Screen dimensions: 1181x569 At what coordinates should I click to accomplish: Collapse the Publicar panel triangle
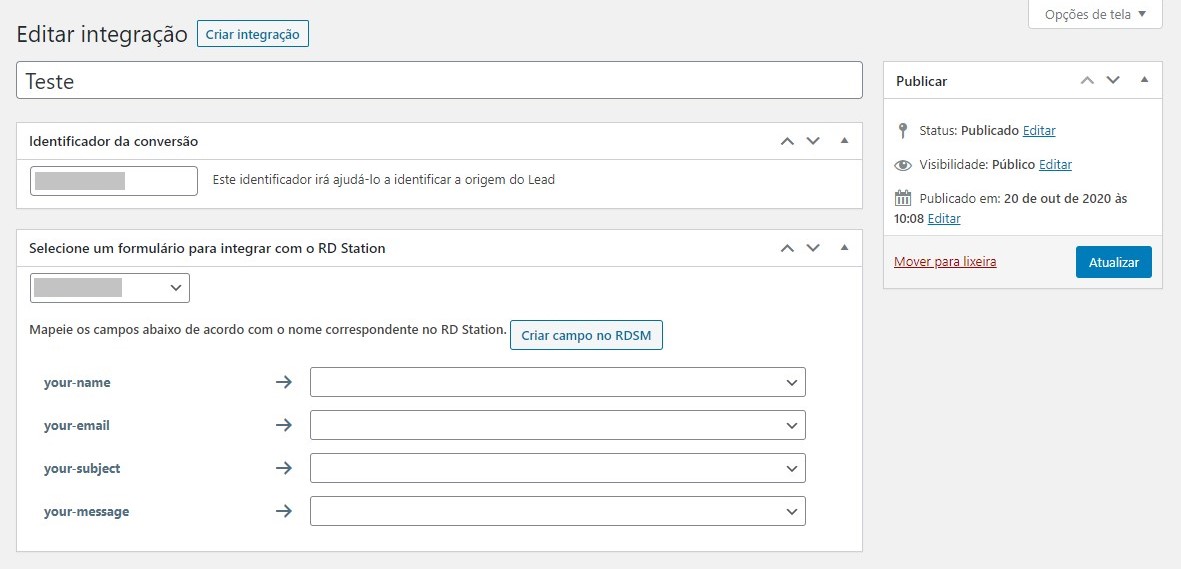click(x=1144, y=79)
